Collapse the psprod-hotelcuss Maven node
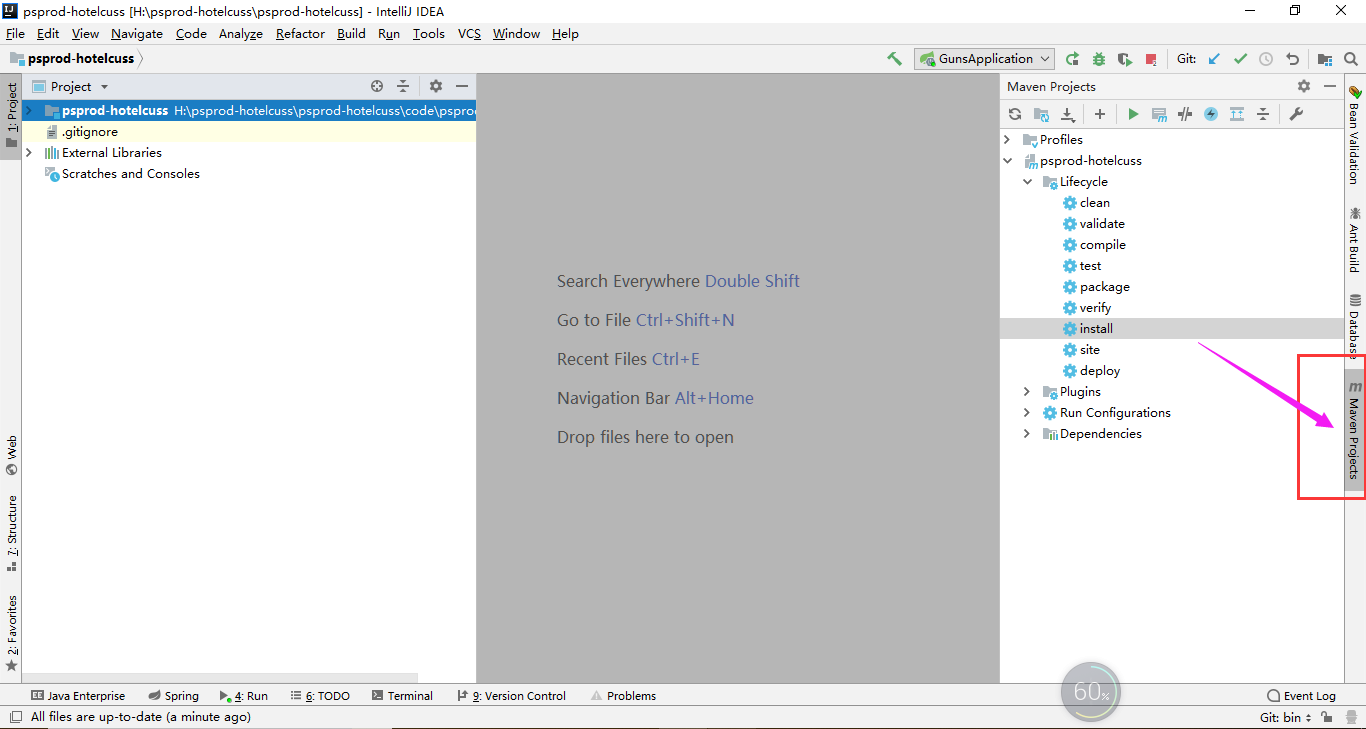This screenshot has width=1366, height=729. click(1007, 161)
